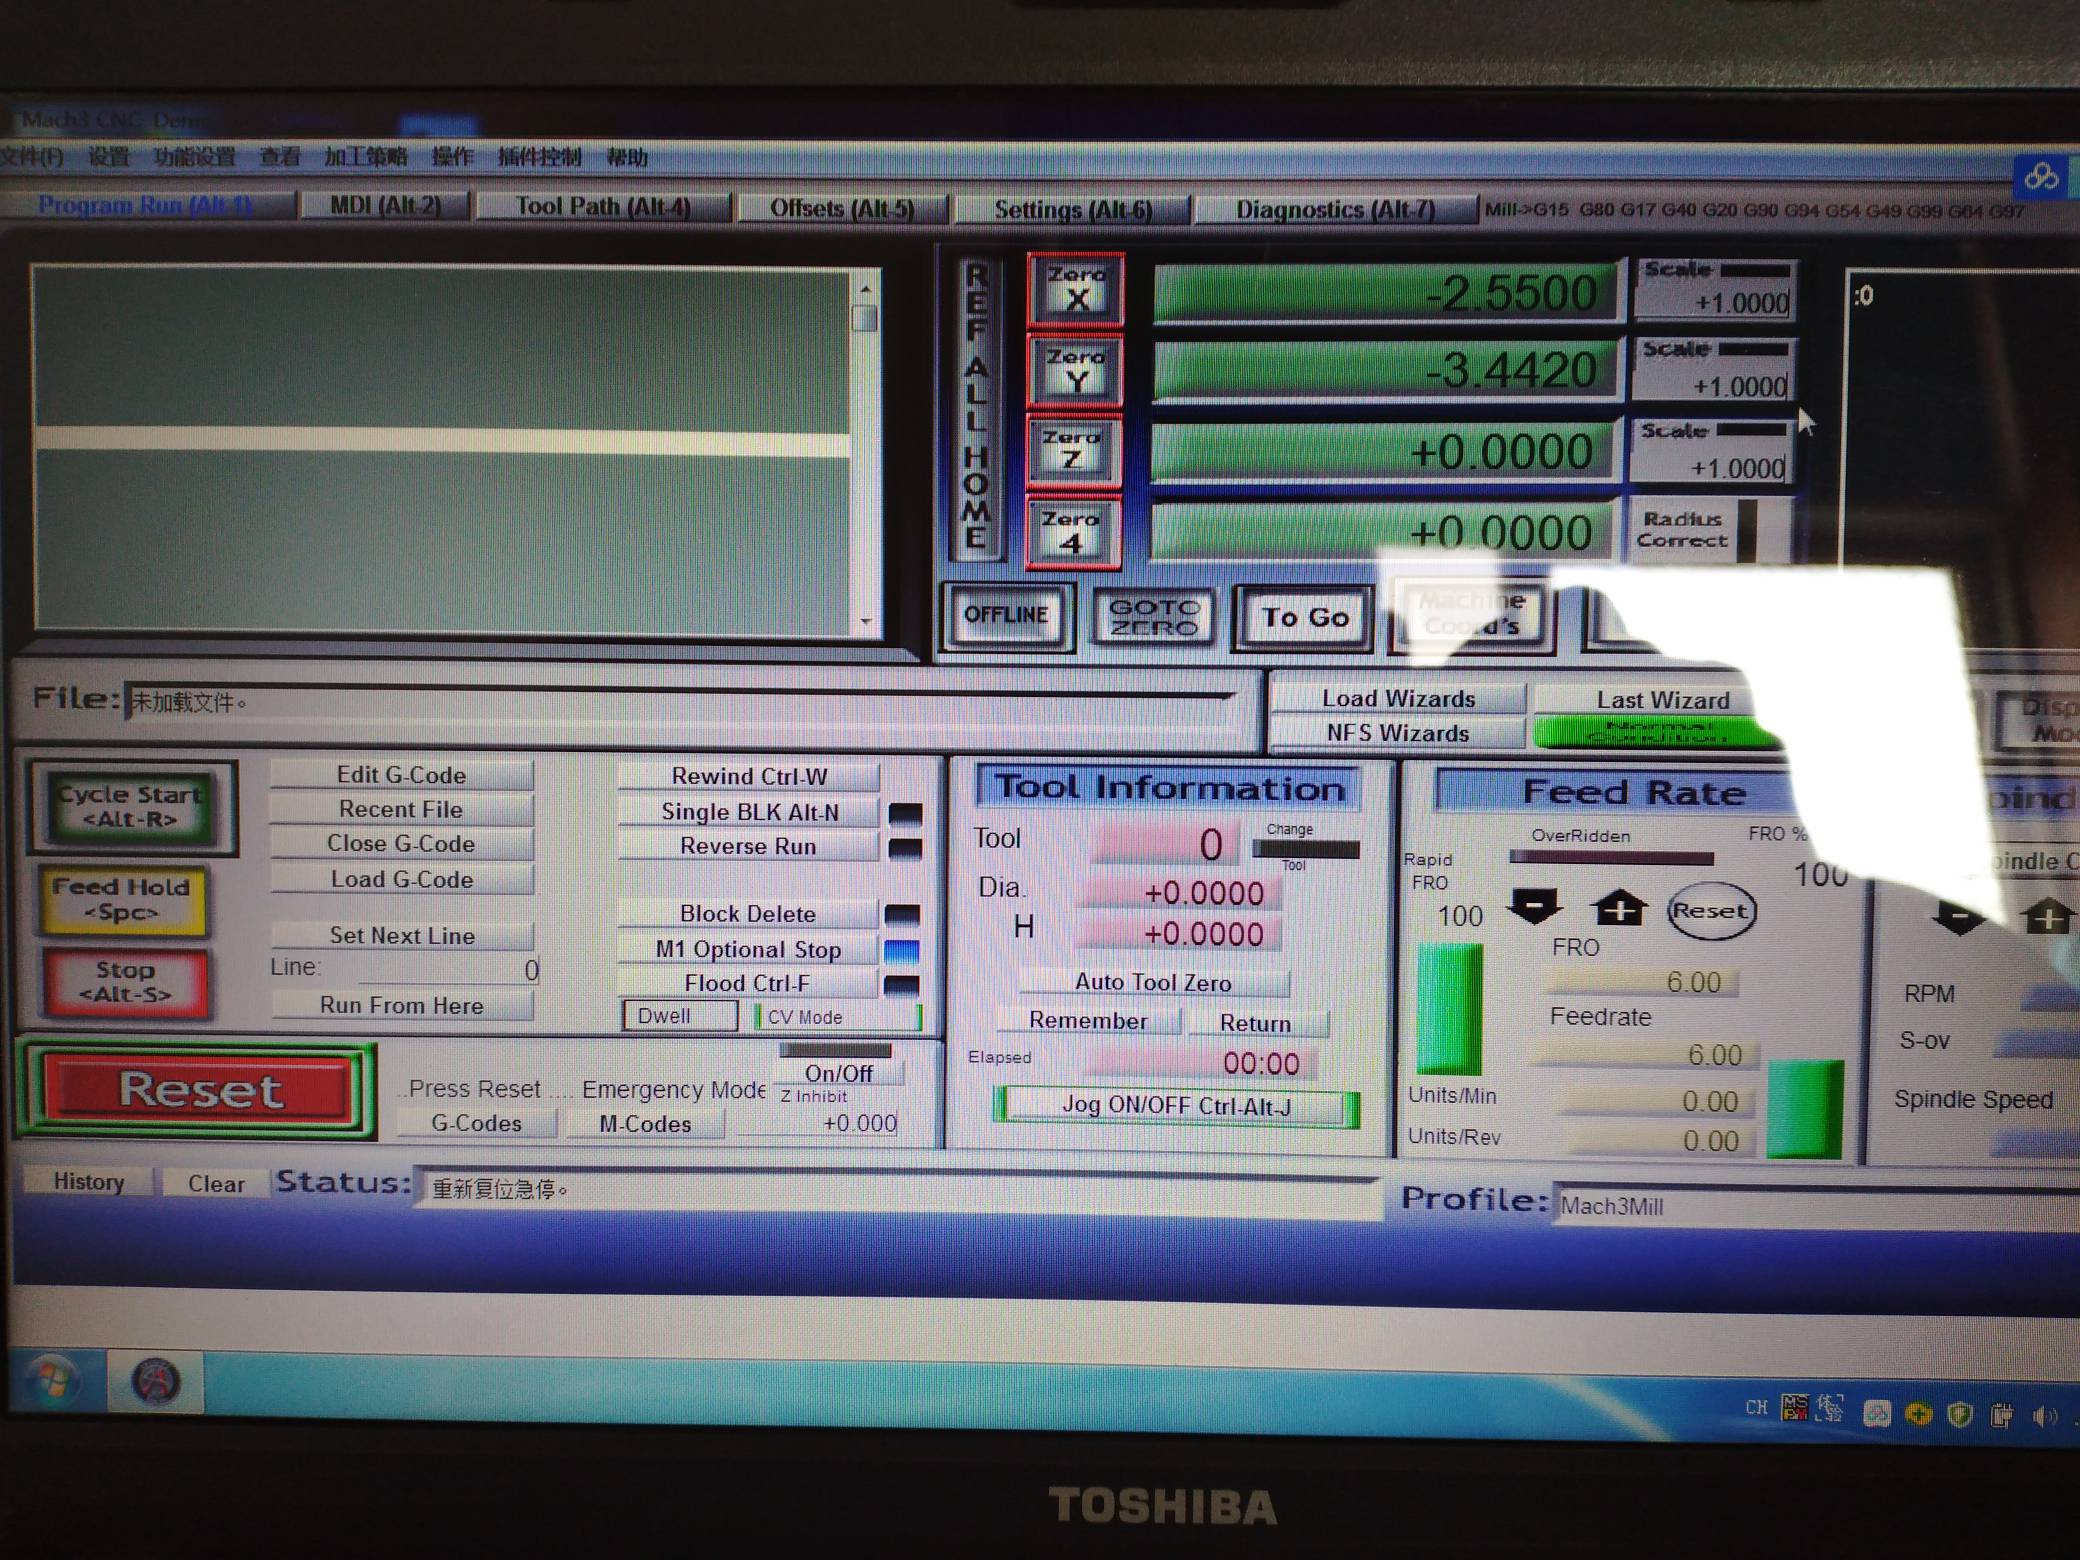
Task: Click the Line number field
Action: [448, 969]
